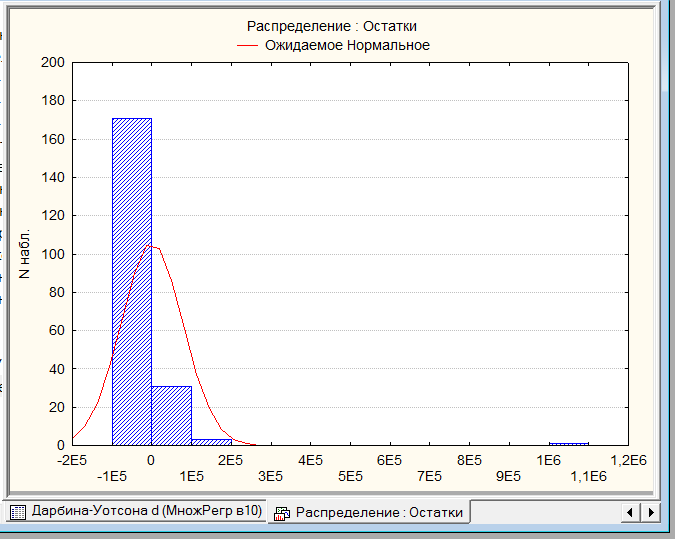Click the X axis label 1E5
Screen dimensions: 675x539
coord(192,477)
